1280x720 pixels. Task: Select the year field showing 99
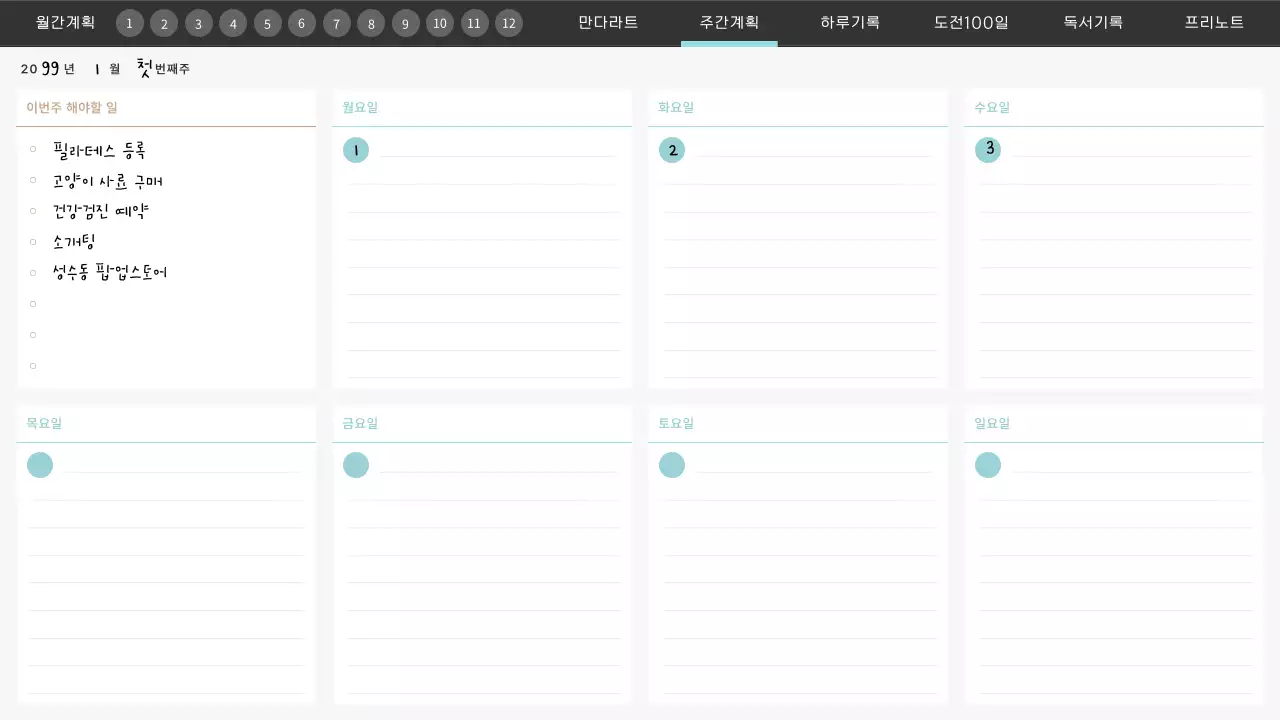50,68
